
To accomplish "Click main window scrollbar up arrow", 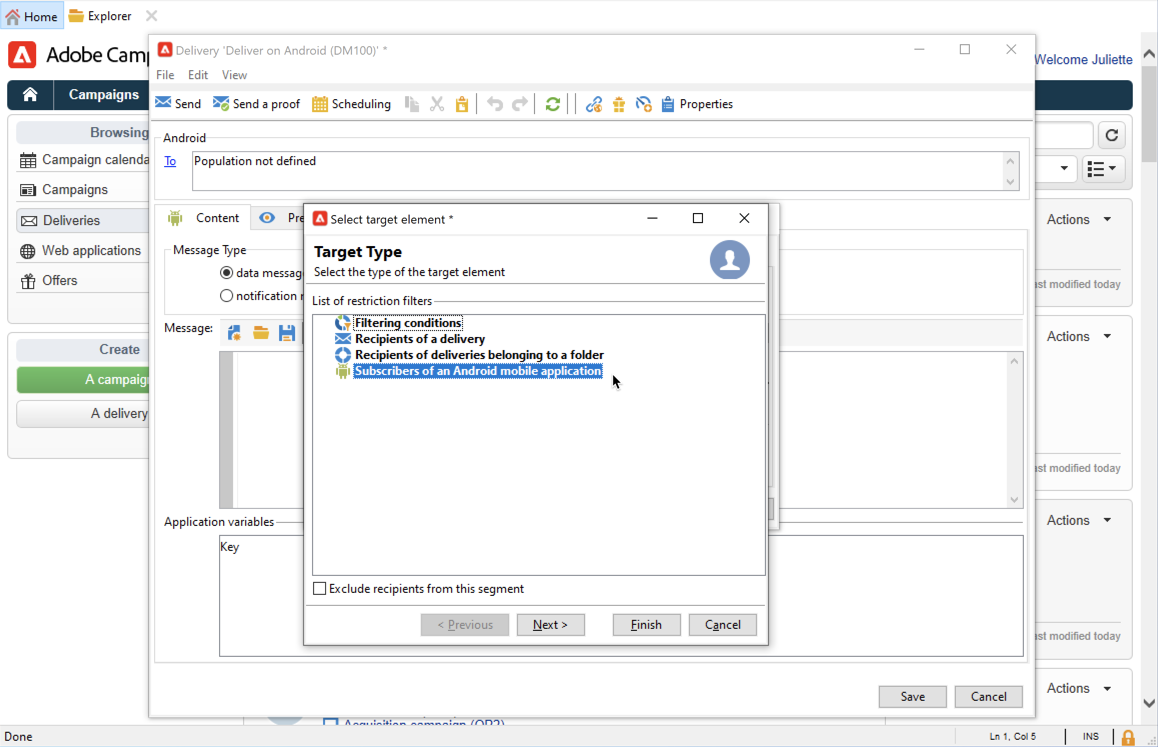I will [1148, 54].
